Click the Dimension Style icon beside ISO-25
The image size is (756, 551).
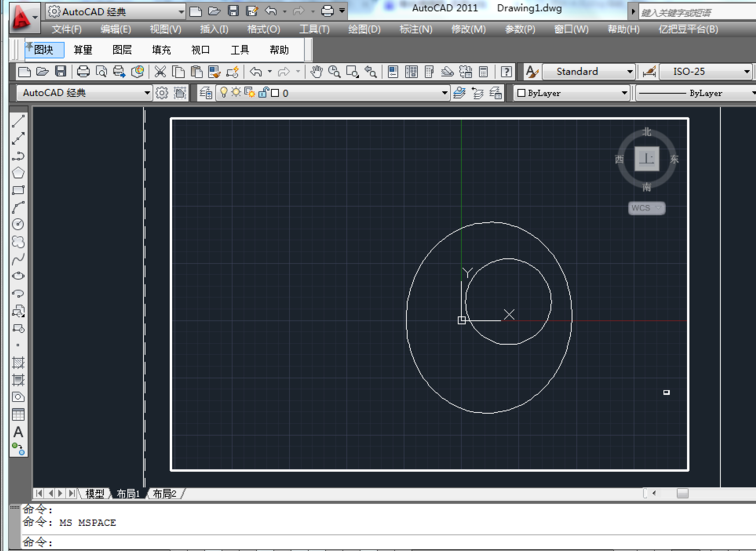[649, 72]
